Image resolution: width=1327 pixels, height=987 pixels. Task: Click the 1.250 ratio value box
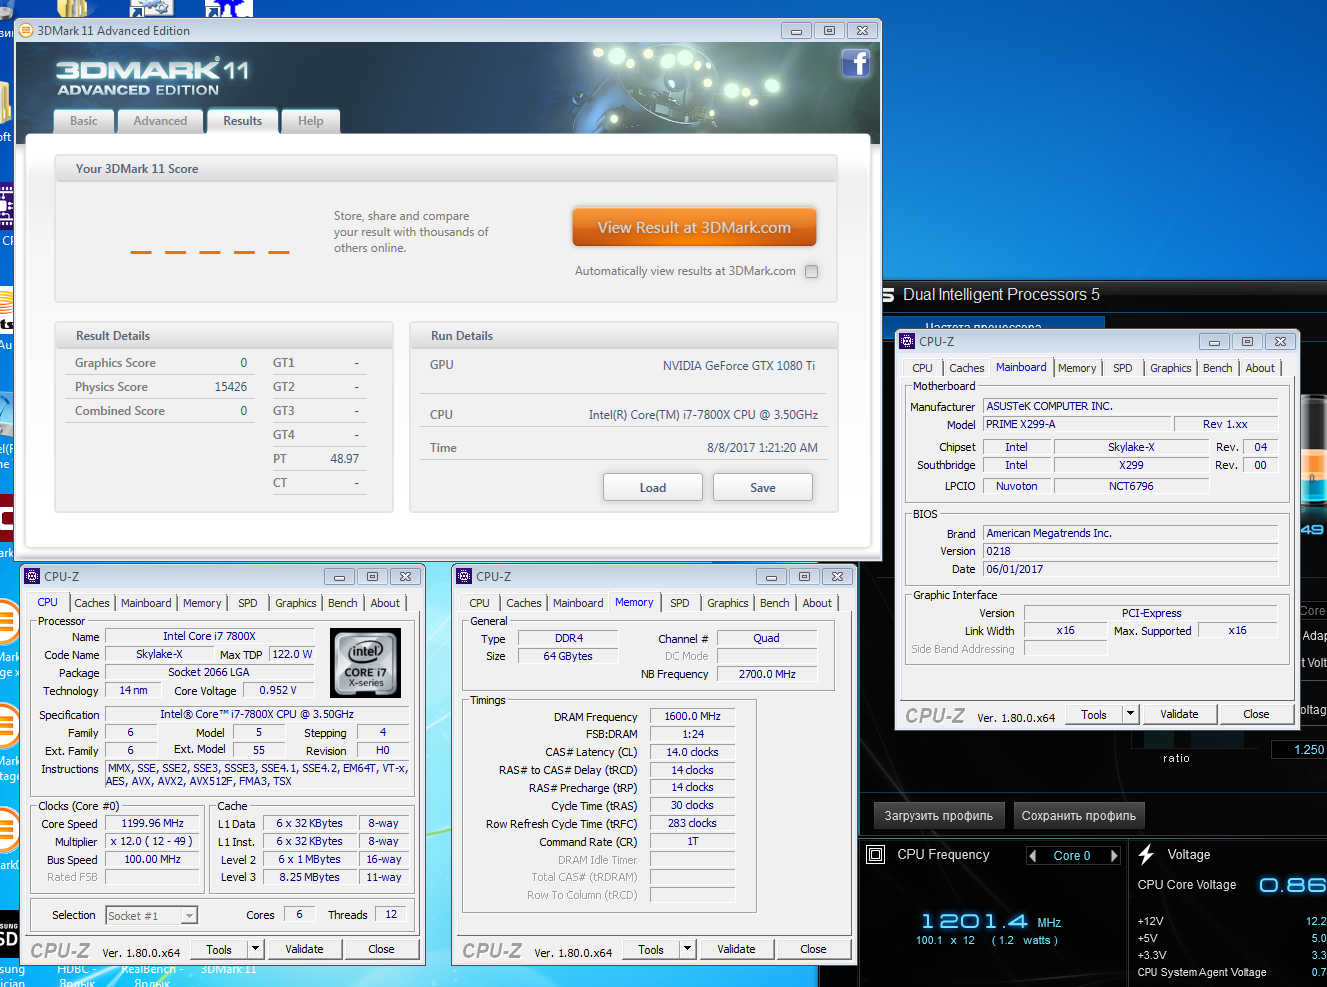(x=1299, y=749)
